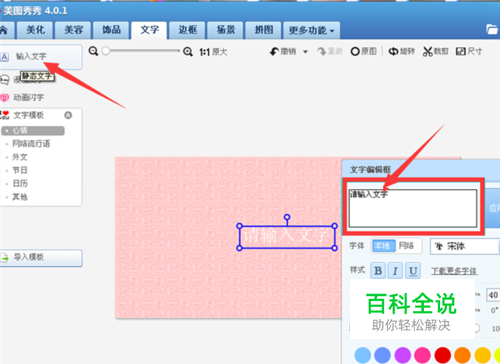Toggle underline U style
500x364 pixels.
413,271
